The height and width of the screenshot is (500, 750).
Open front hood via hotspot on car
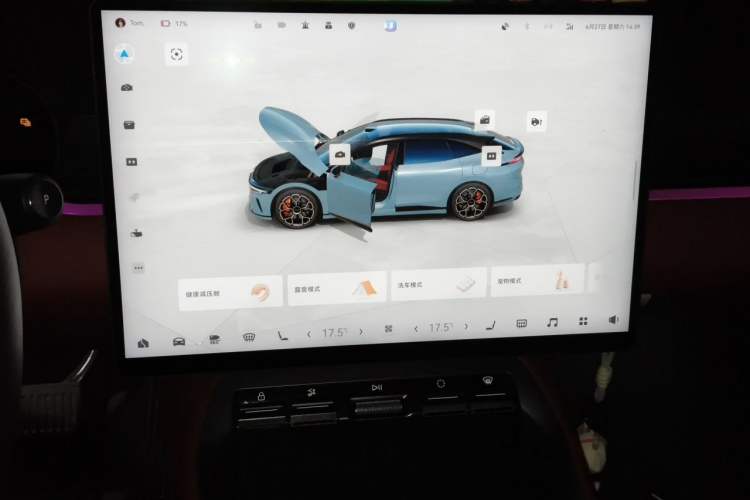(x=340, y=154)
